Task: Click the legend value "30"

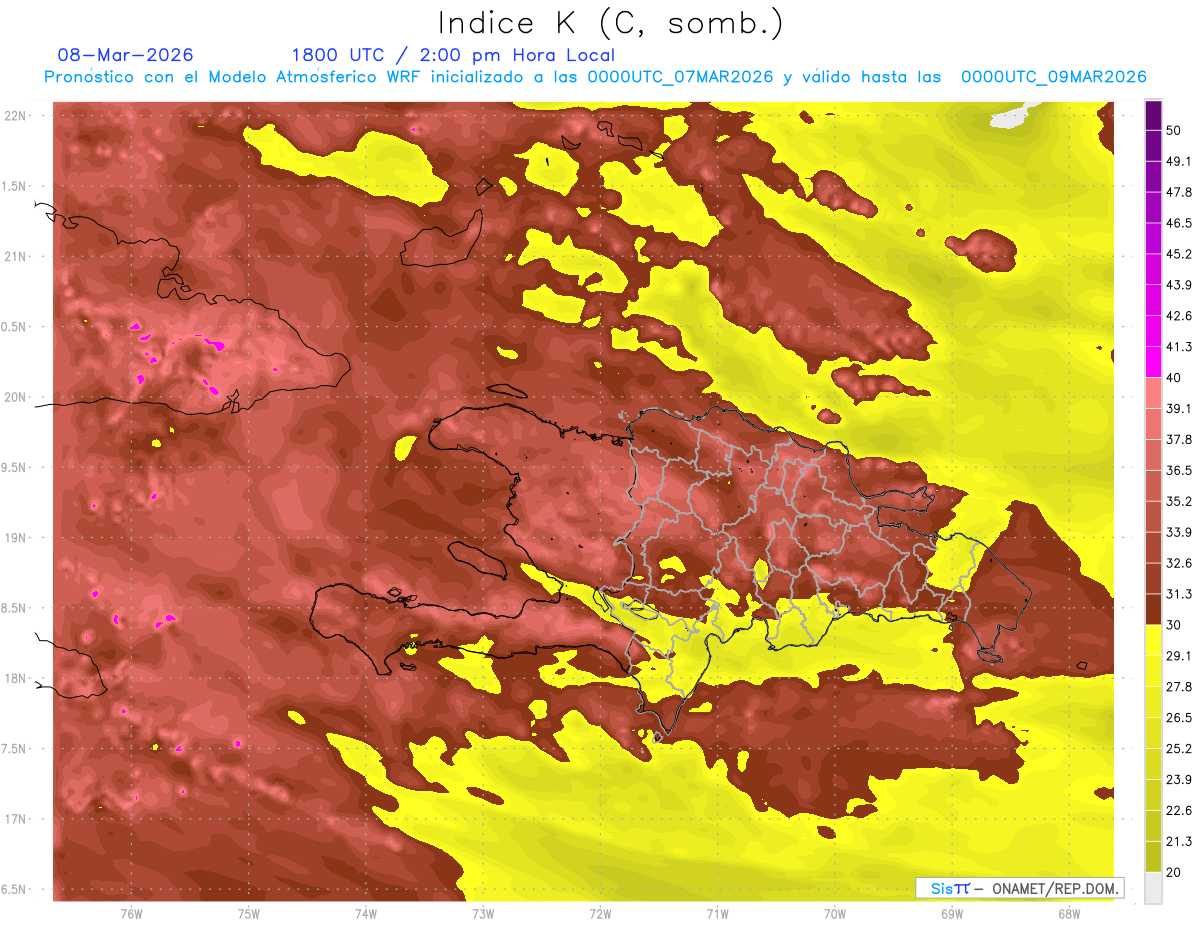Action: [1175, 625]
